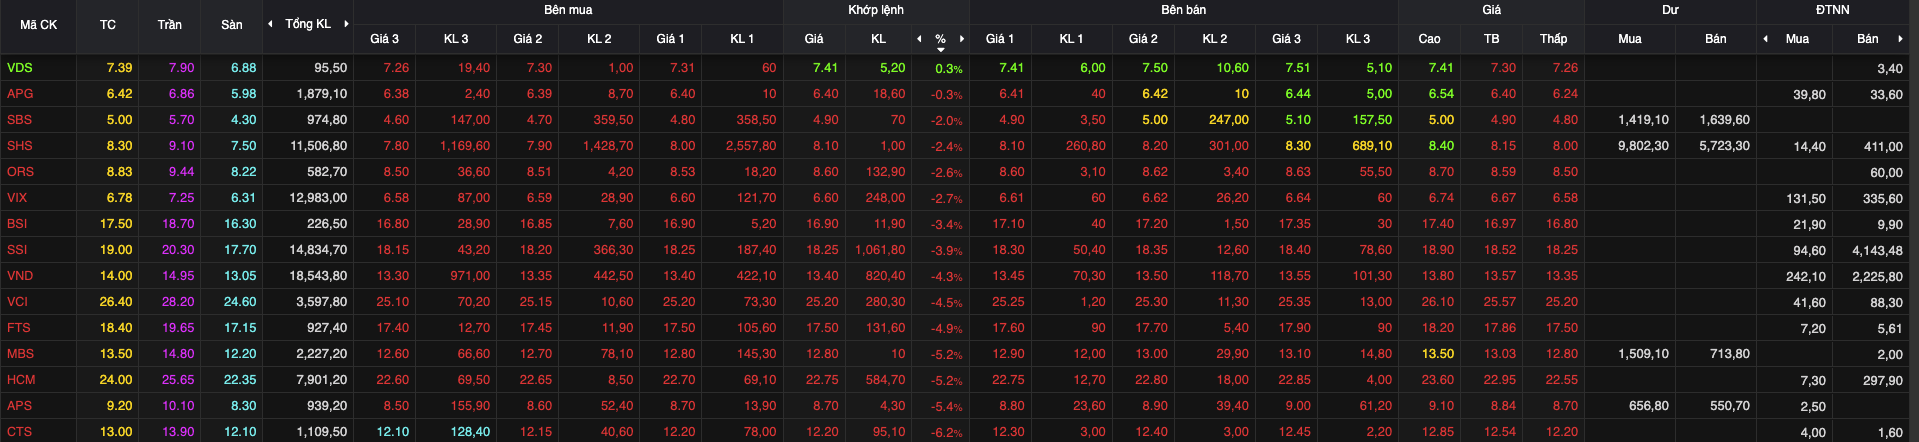This screenshot has width=1919, height=442.
Task: Select SHS total volume 11,506,80
Action: tap(318, 146)
